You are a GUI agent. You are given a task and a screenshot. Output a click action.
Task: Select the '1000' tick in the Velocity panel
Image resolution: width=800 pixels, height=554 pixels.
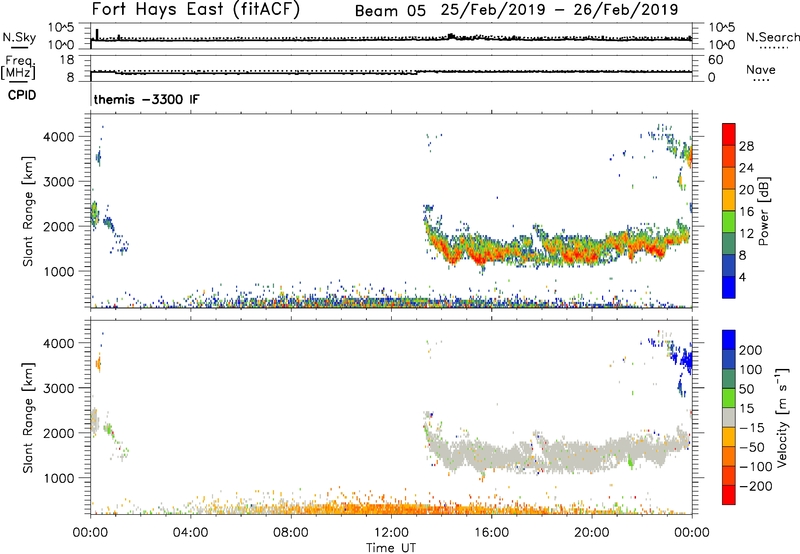[59, 478]
